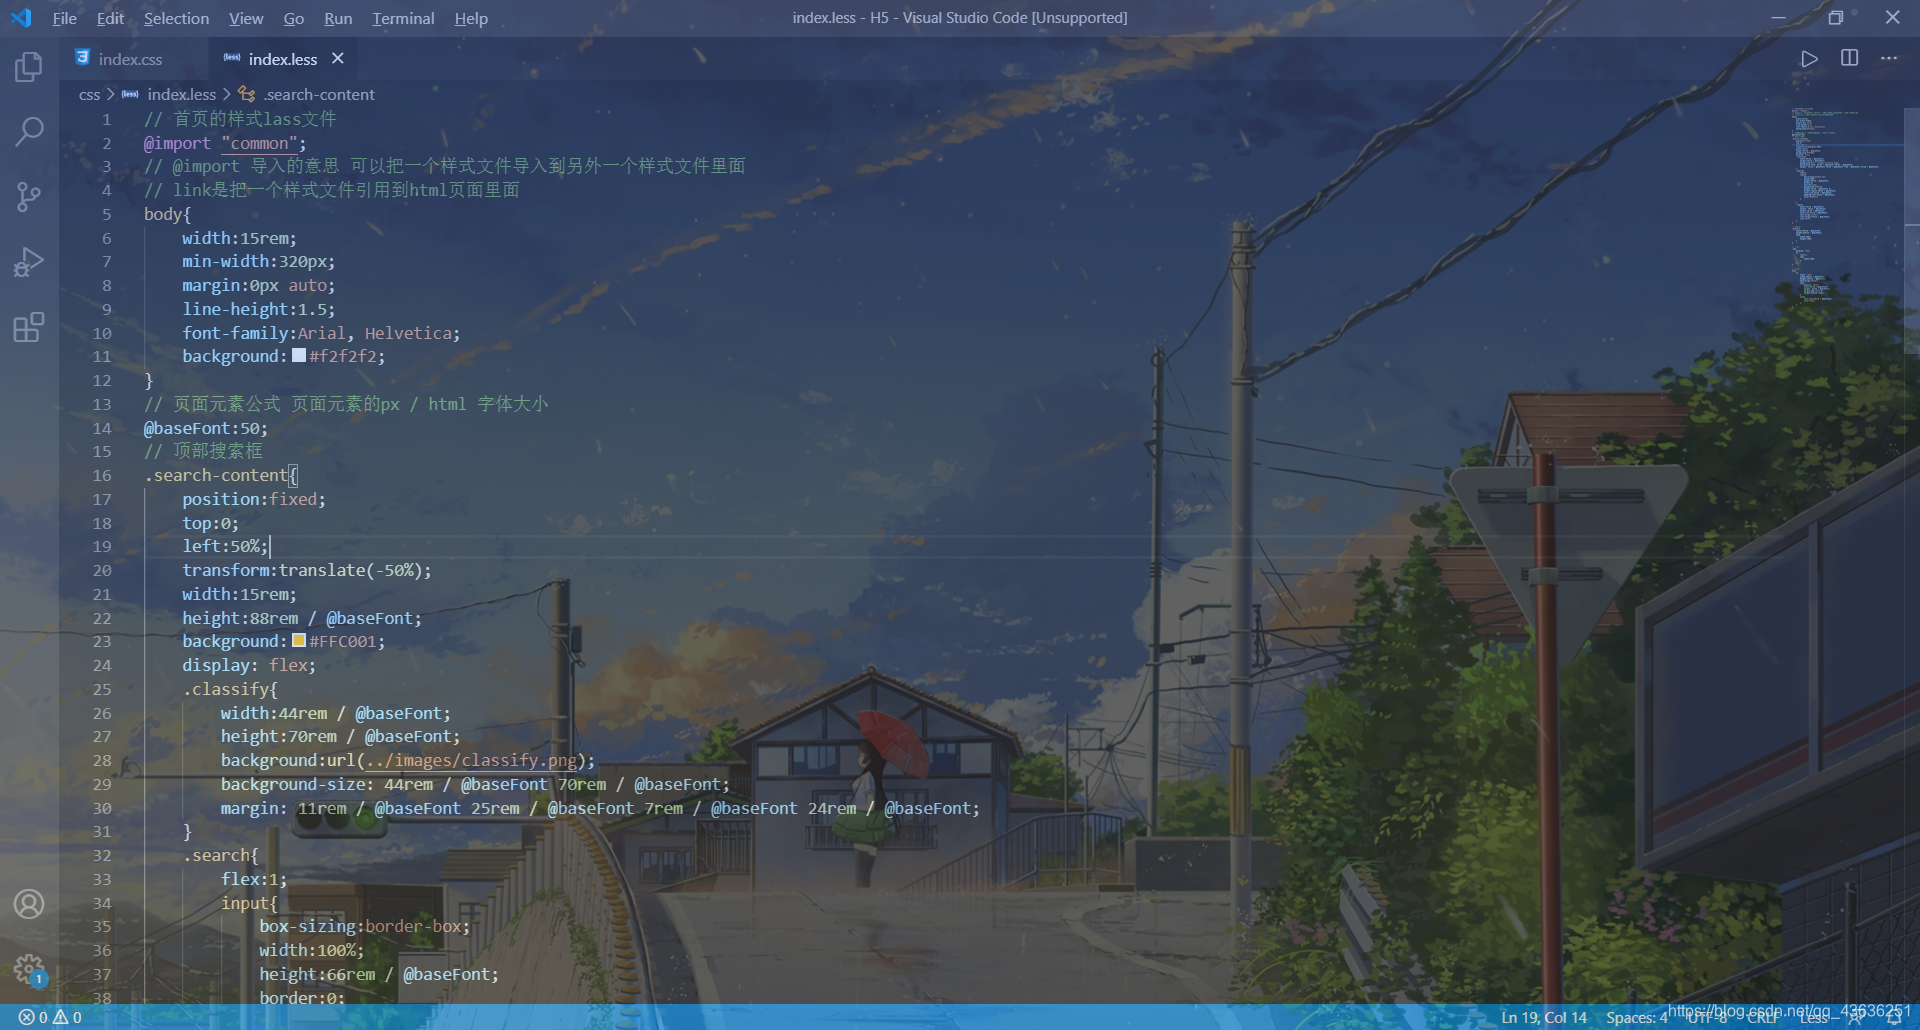Open the notifications bell

[x=1893, y=1018]
